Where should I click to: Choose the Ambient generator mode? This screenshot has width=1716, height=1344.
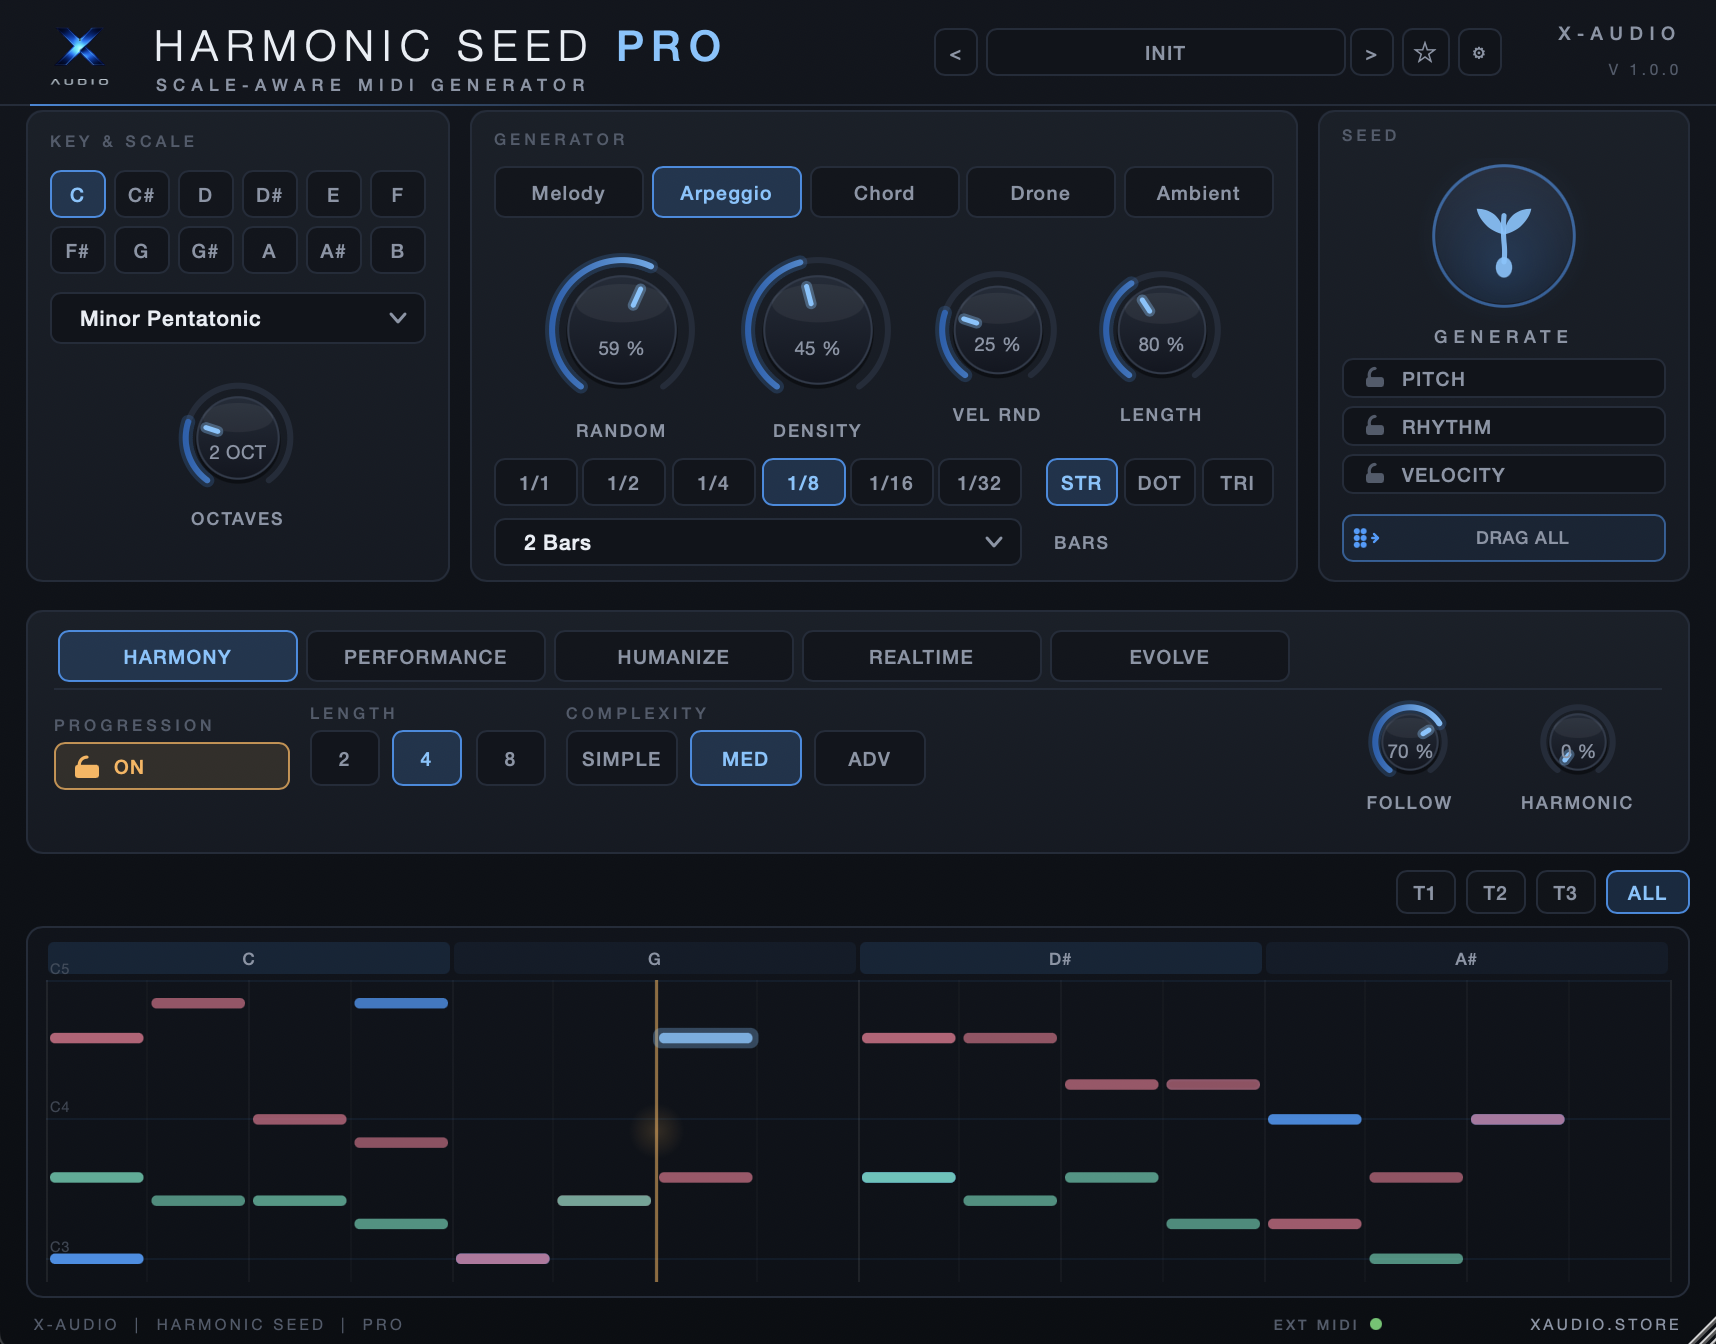click(1198, 192)
